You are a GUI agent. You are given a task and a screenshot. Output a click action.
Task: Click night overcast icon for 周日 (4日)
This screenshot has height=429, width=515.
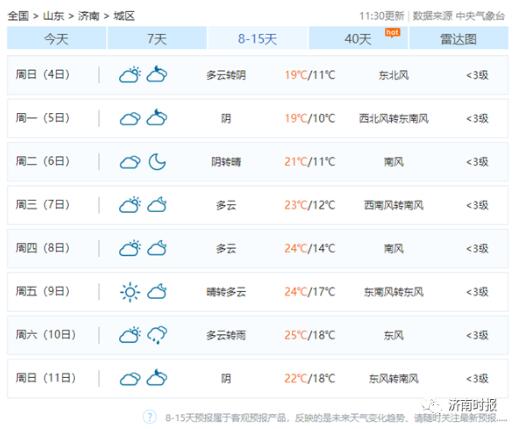(x=157, y=74)
